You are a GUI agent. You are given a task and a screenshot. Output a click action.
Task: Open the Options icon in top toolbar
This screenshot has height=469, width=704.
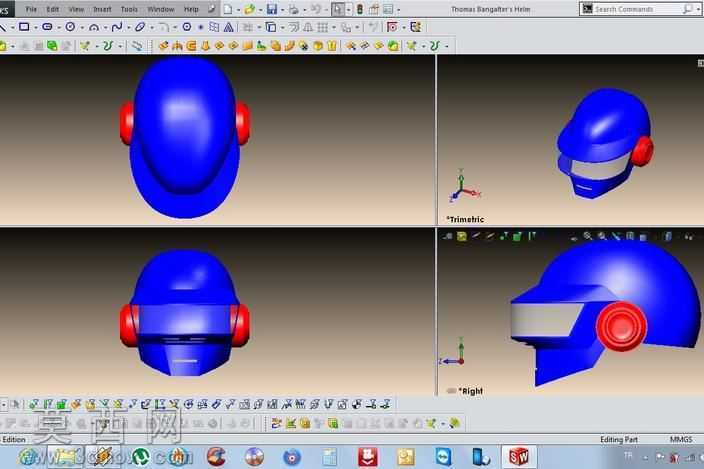tap(388, 9)
